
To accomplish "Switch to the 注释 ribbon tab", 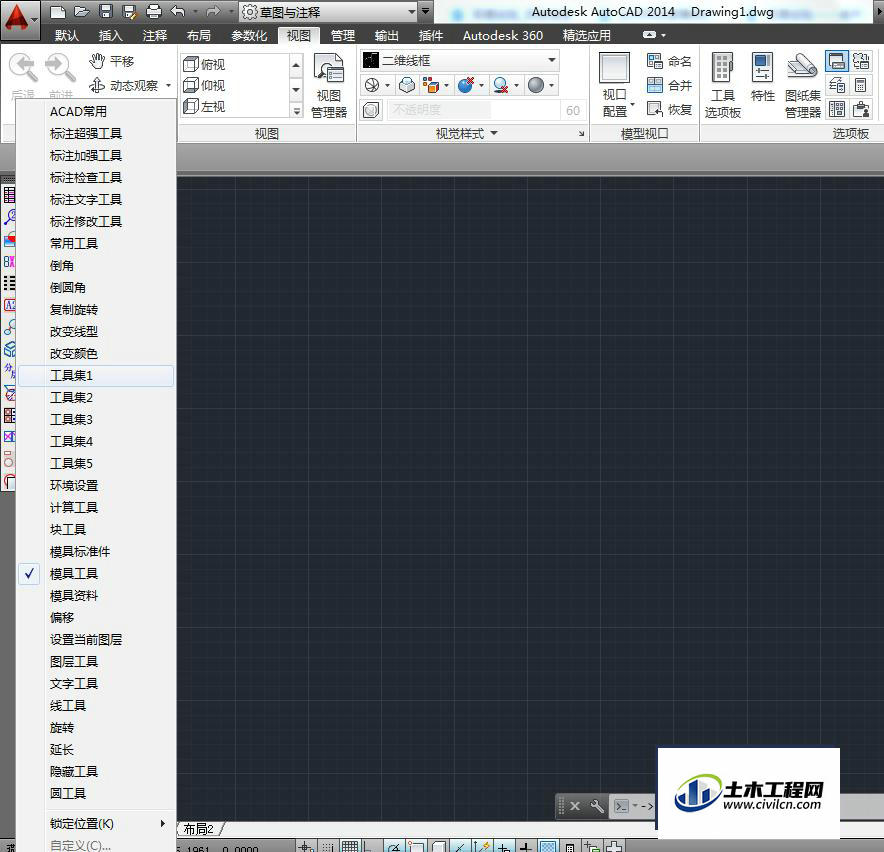I will tap(154, 36).
